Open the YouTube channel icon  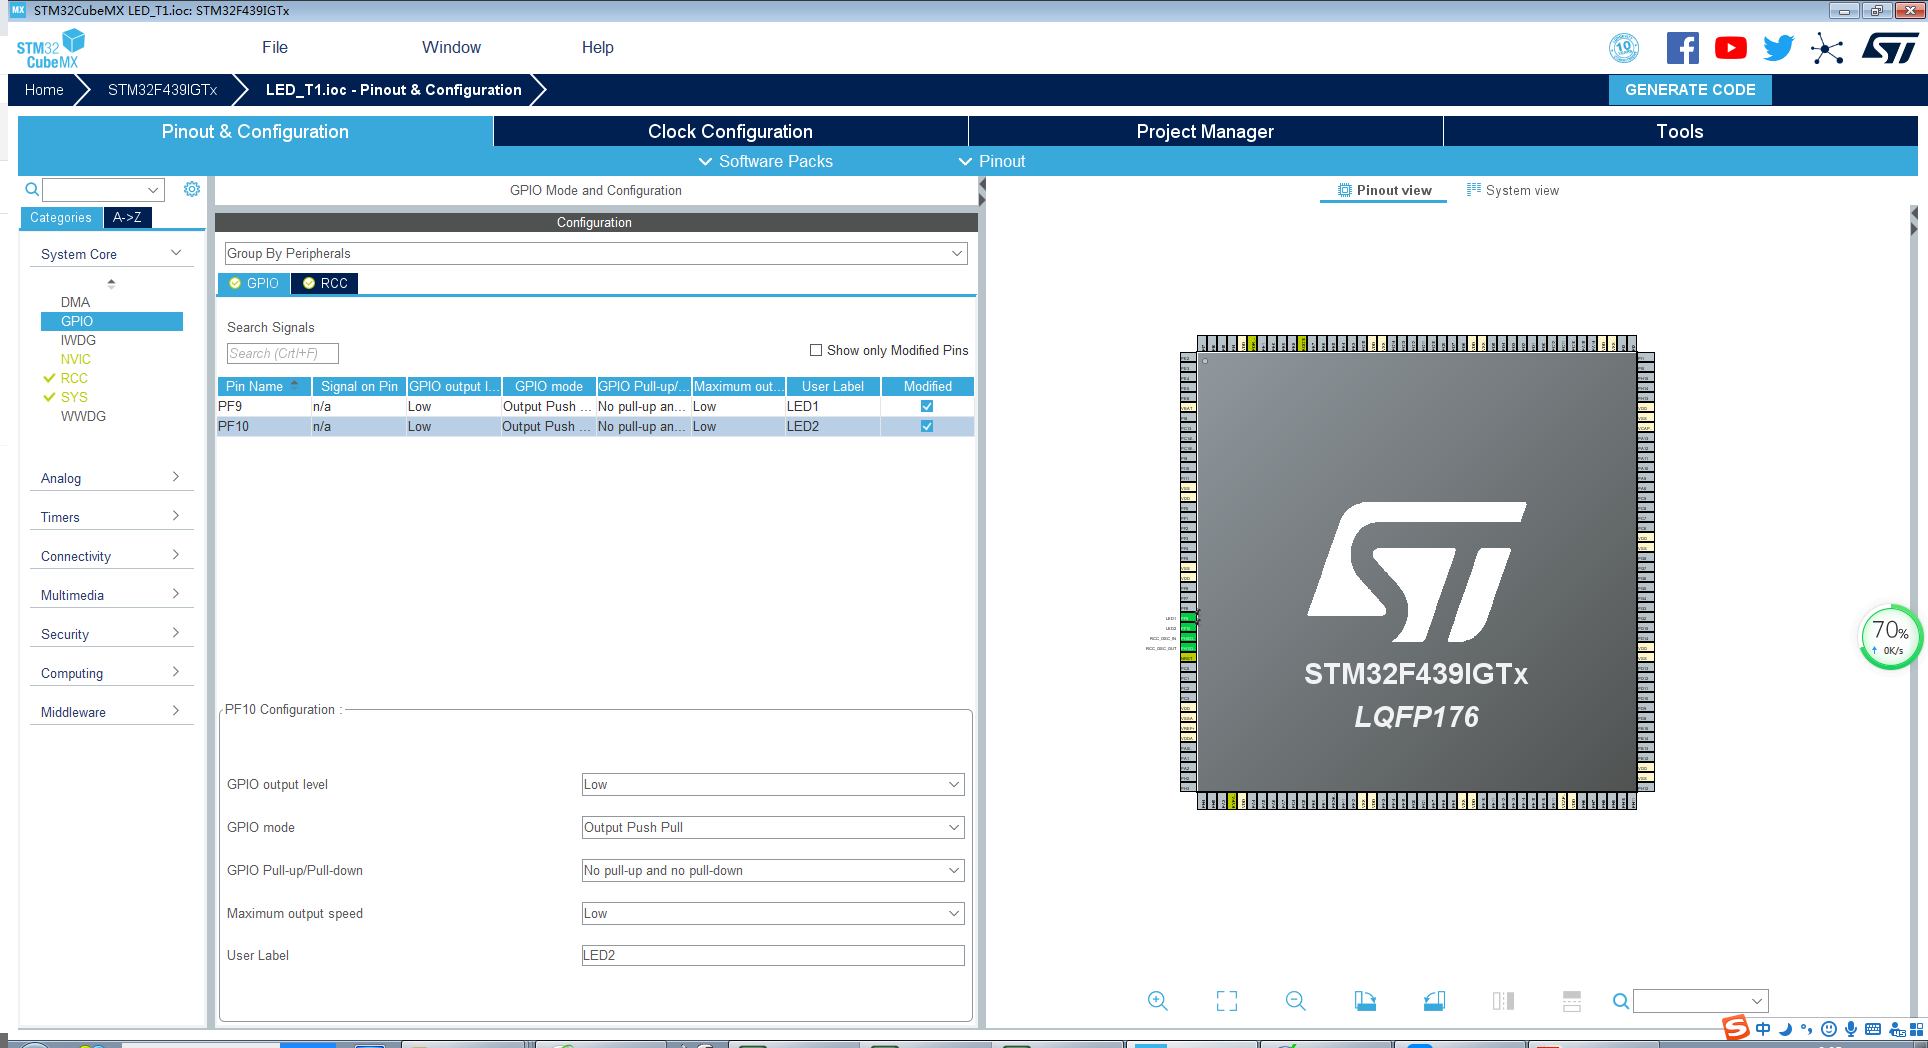coord(1730,47)
